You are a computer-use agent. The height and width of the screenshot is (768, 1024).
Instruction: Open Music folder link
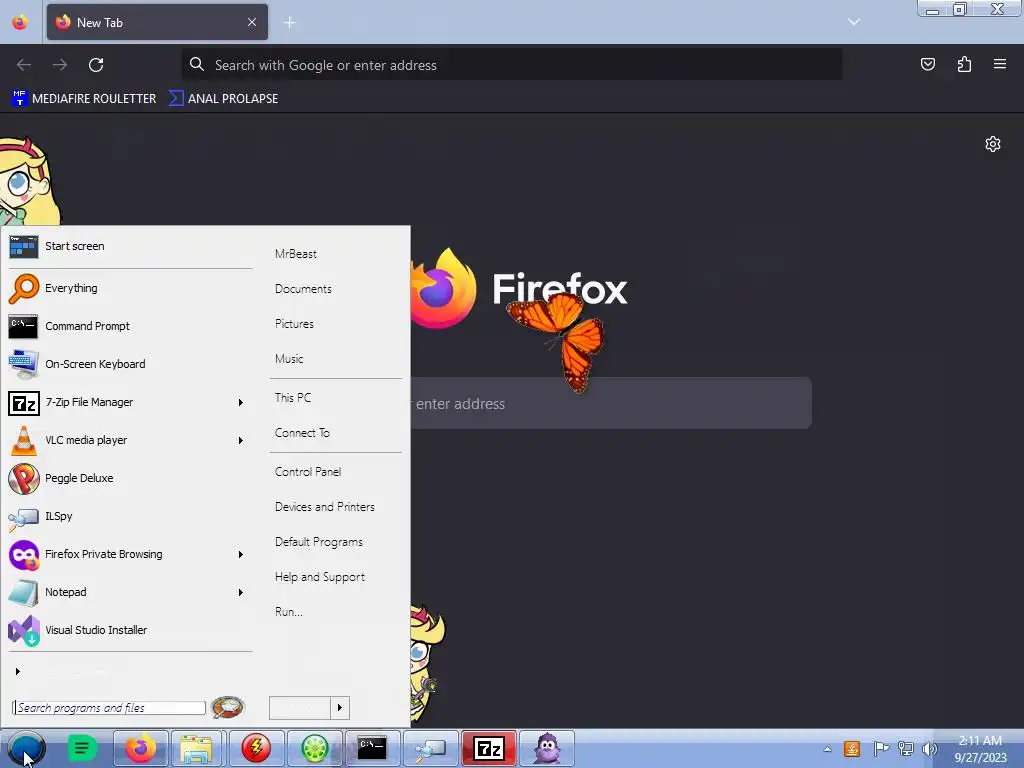289,359
